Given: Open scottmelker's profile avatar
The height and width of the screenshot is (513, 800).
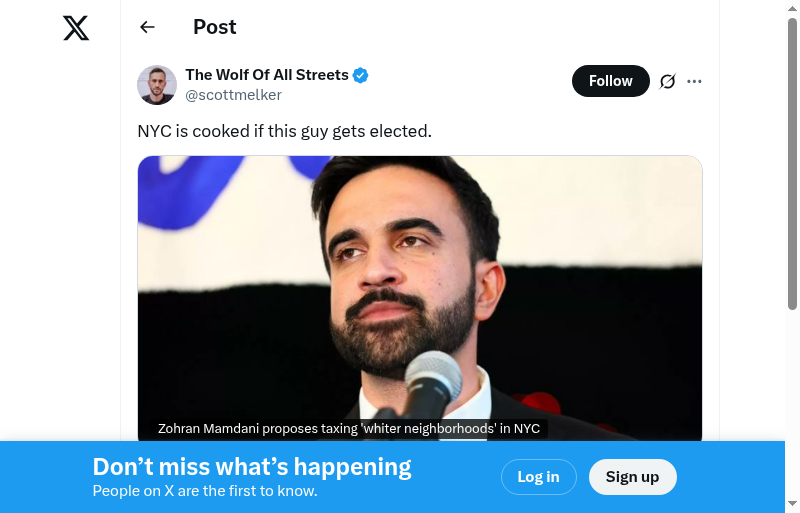Looking at the screenshot, I should pyautogui.click(x=157, y=85).
